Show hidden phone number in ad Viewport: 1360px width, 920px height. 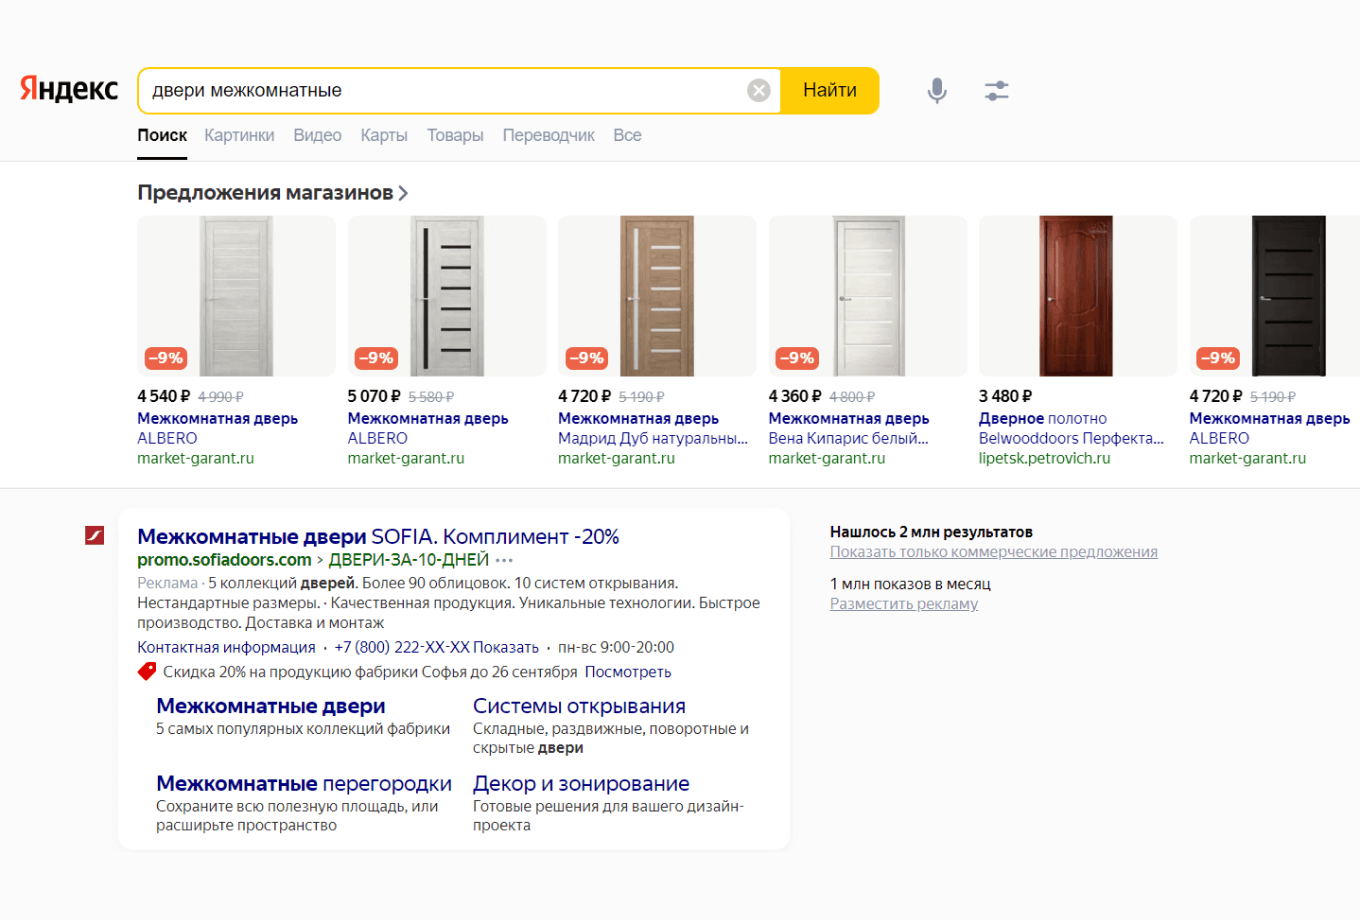pos(506,647)
